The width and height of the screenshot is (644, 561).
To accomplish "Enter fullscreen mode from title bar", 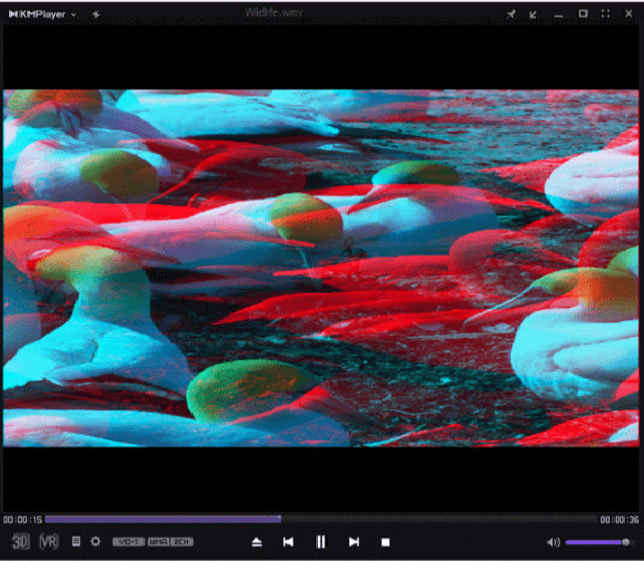I will click(606, 14).
